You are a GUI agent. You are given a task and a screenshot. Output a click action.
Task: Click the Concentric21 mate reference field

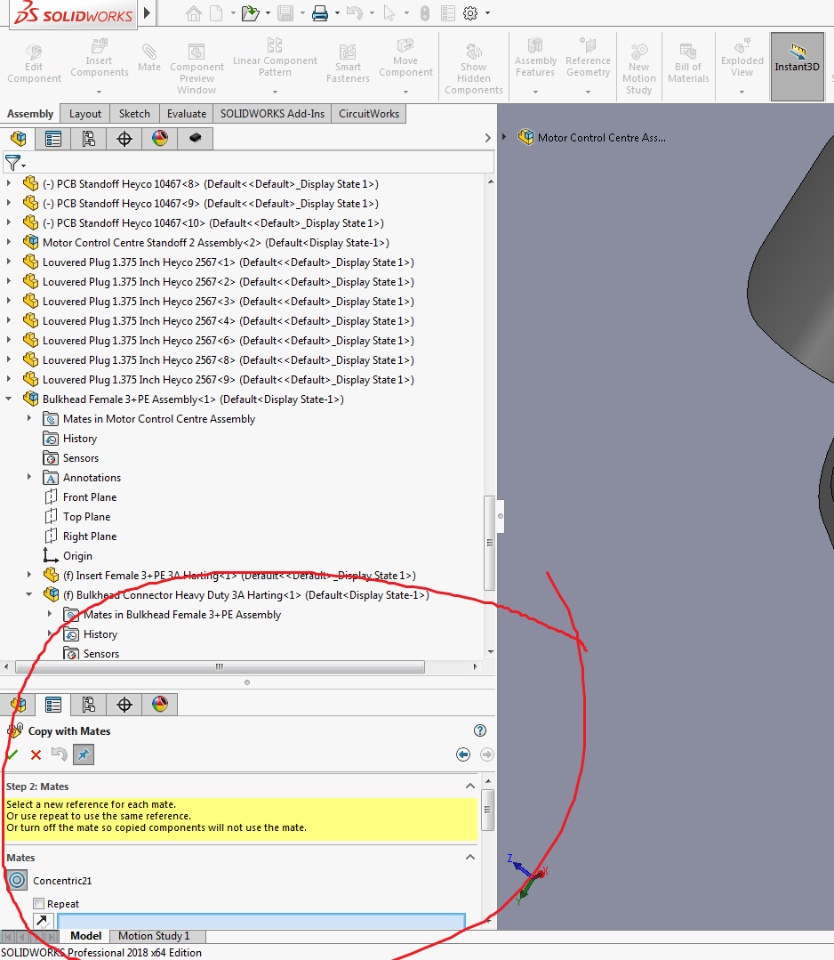(x=261, y=920)
